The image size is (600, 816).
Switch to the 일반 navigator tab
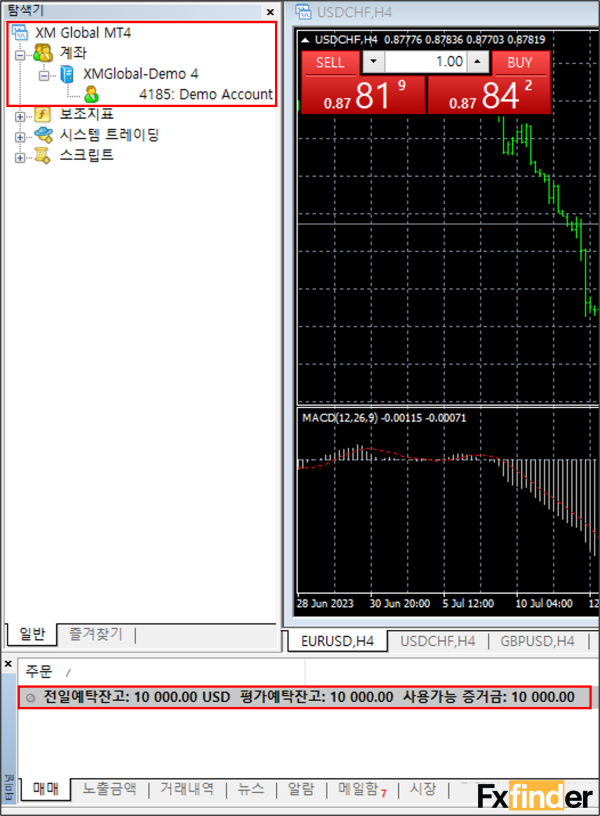point(32,634)
